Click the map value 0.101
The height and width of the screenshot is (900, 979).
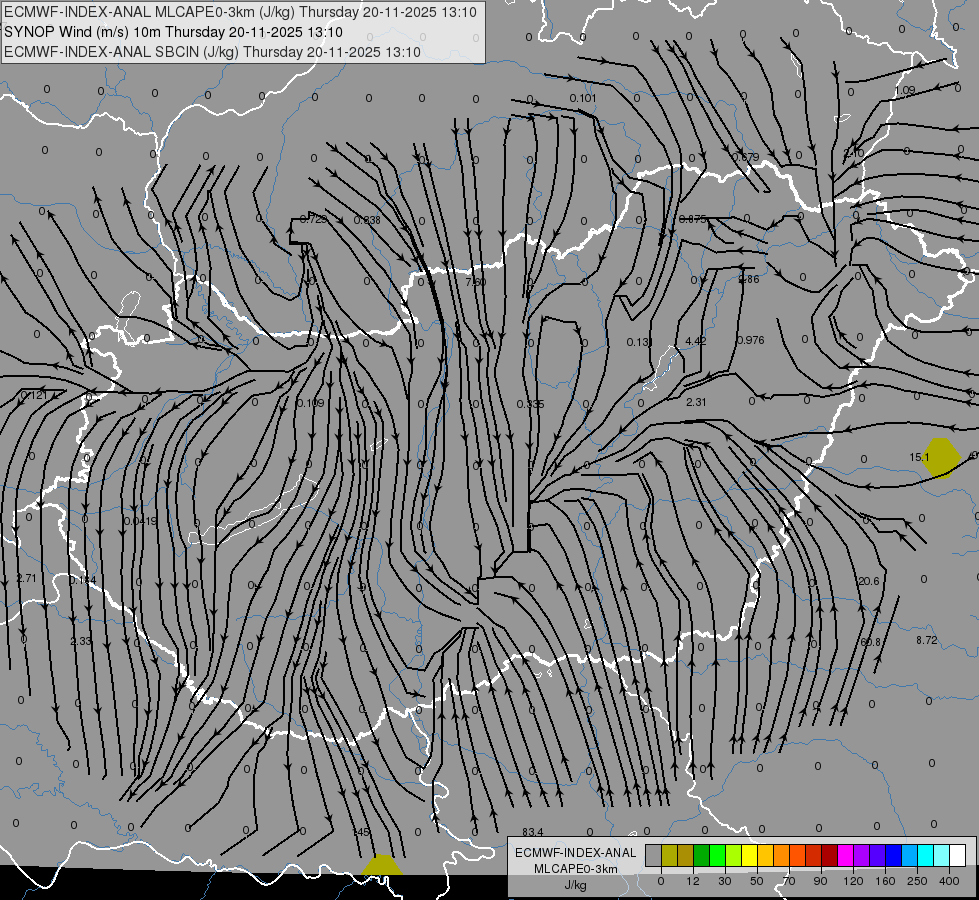[583, 98]
